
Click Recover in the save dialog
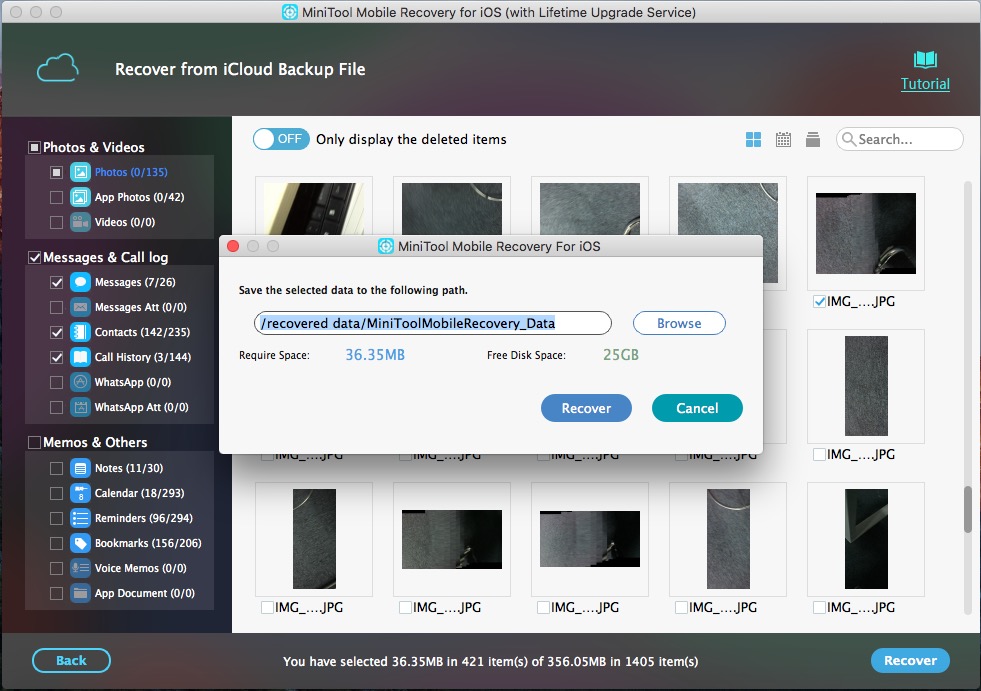[x=586, y=408]
